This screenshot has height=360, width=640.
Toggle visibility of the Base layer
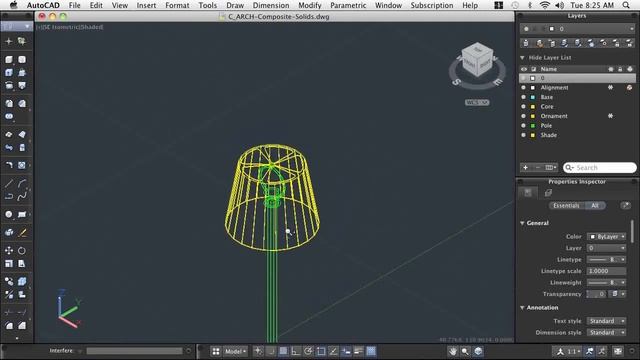[523, 97]
